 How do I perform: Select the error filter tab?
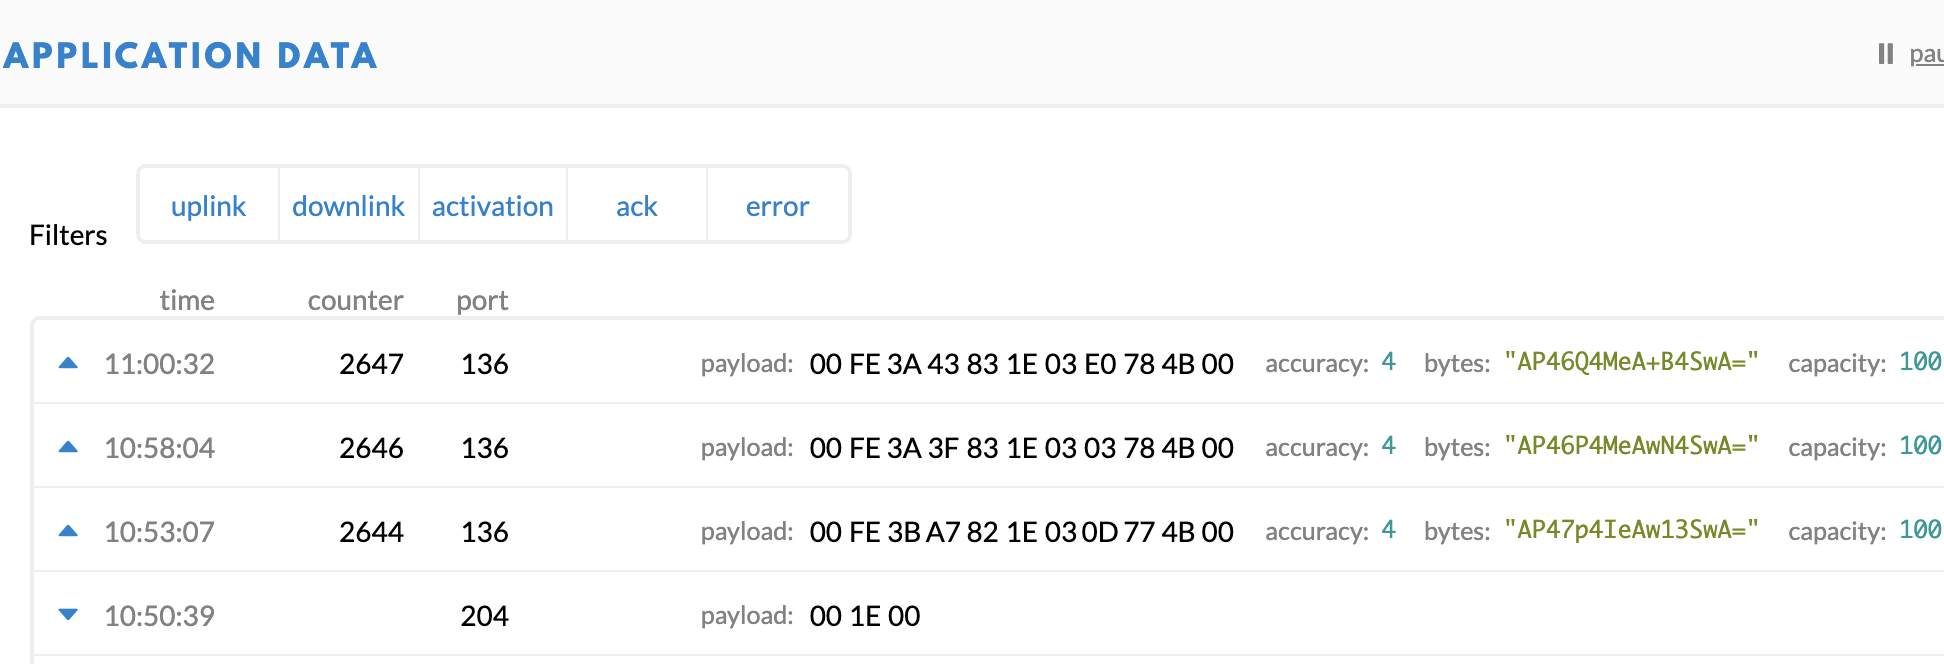(777, 205)
